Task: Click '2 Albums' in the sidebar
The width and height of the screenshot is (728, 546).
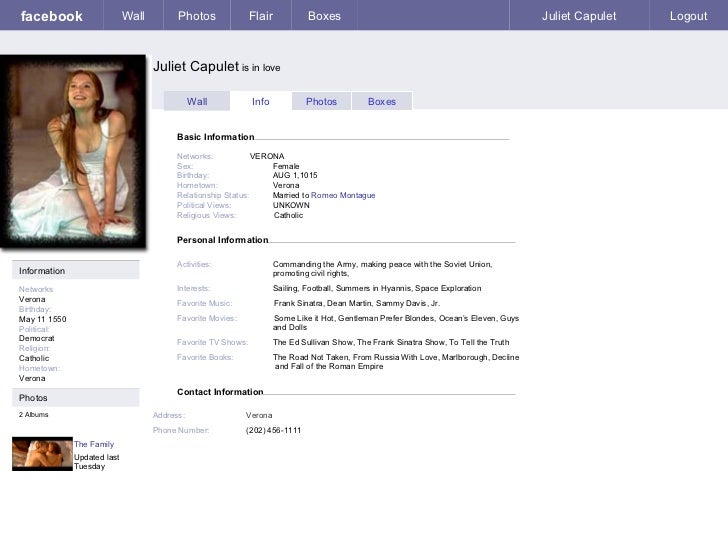Action: click(x=33, y=415)
